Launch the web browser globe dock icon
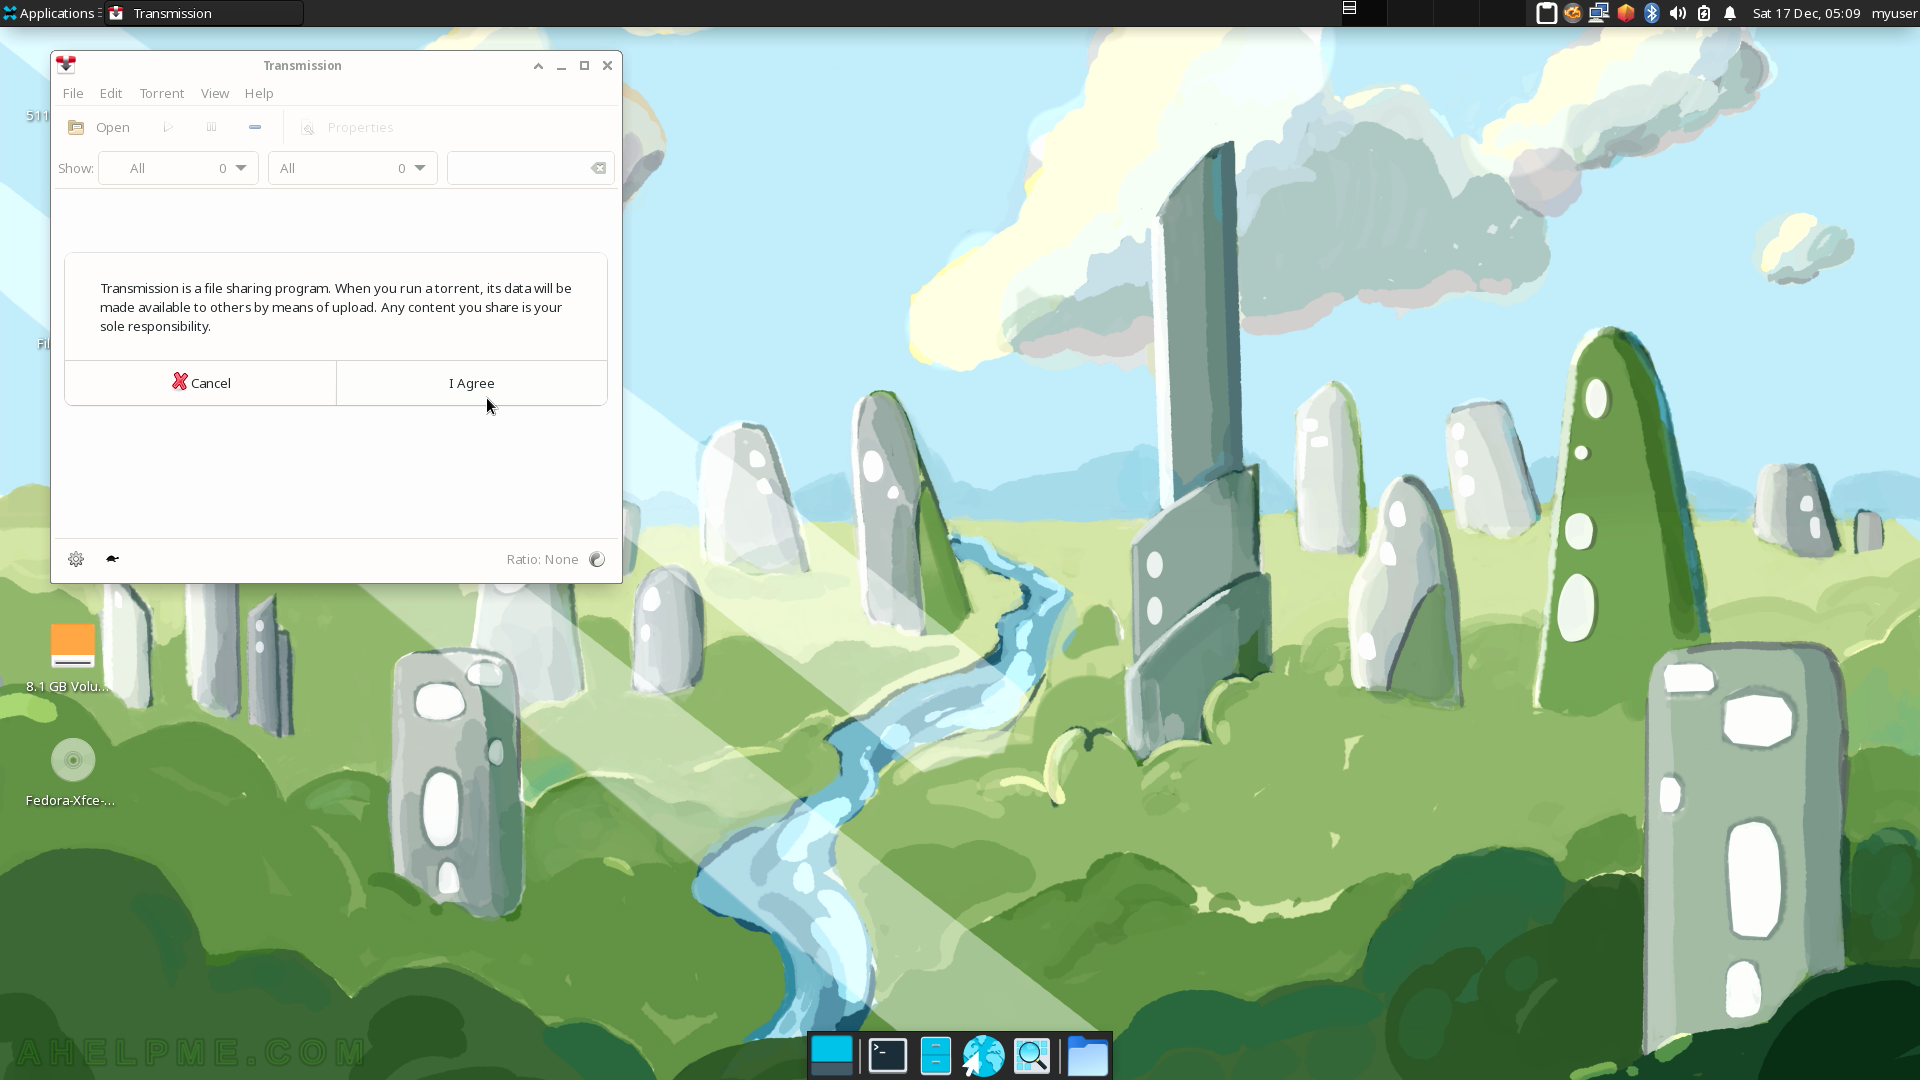 click(x=983, y=1056)
